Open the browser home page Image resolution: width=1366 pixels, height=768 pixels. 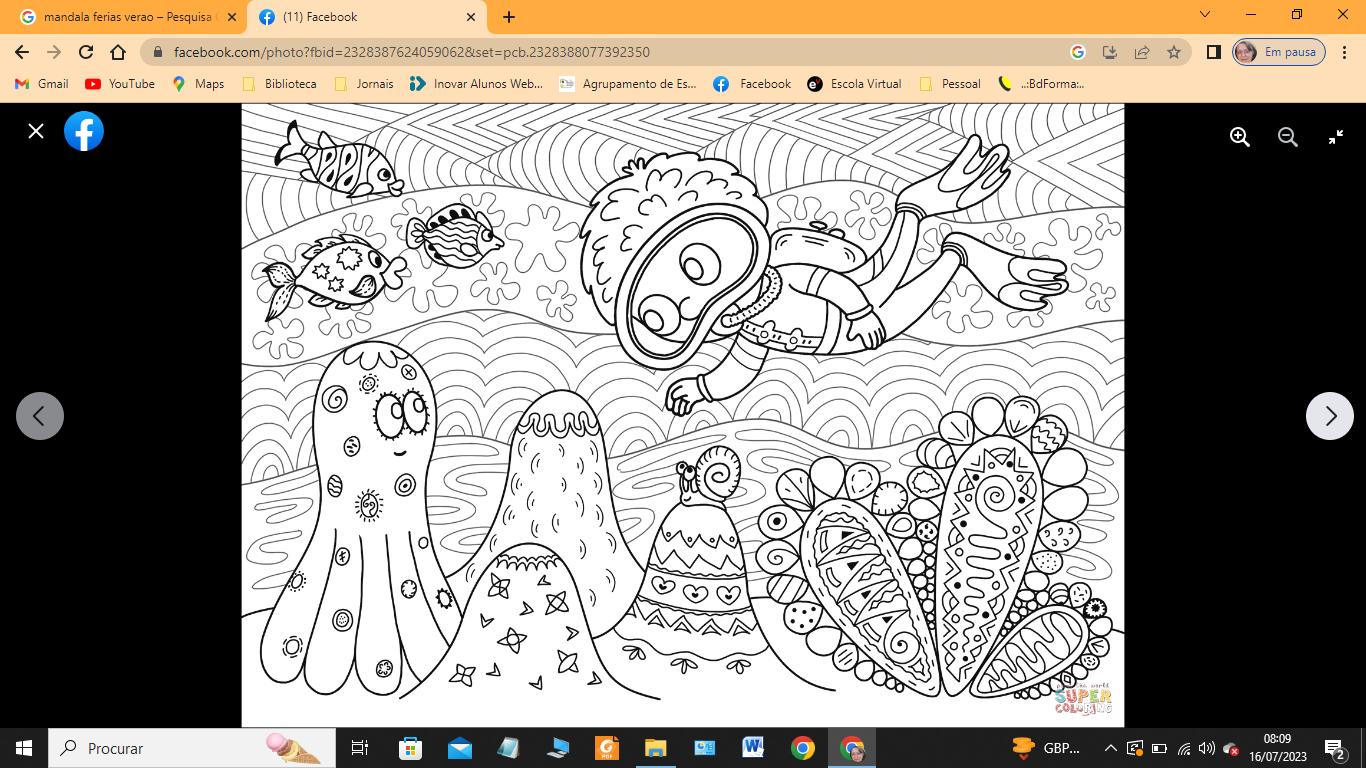pyautogui.click(x=118, y=52)
